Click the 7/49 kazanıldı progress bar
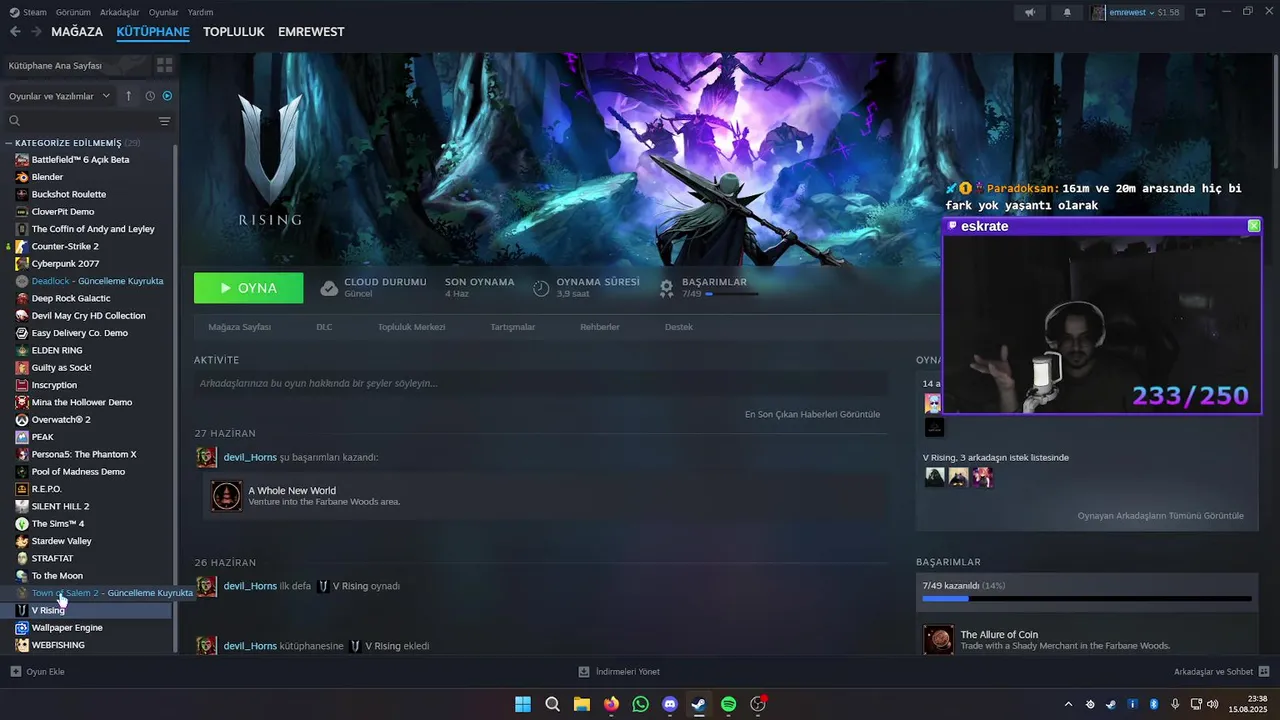 (x=1087, y=599)
